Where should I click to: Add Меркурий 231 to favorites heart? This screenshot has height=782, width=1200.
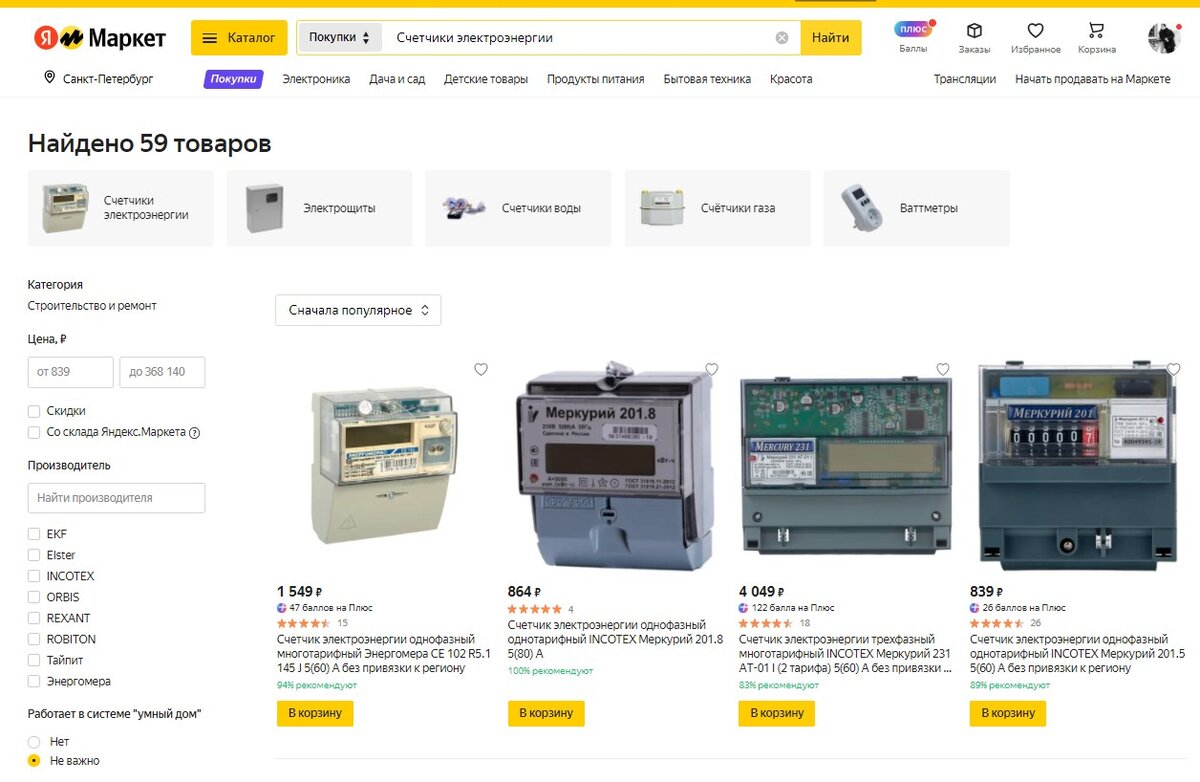[x=943, y=369]
